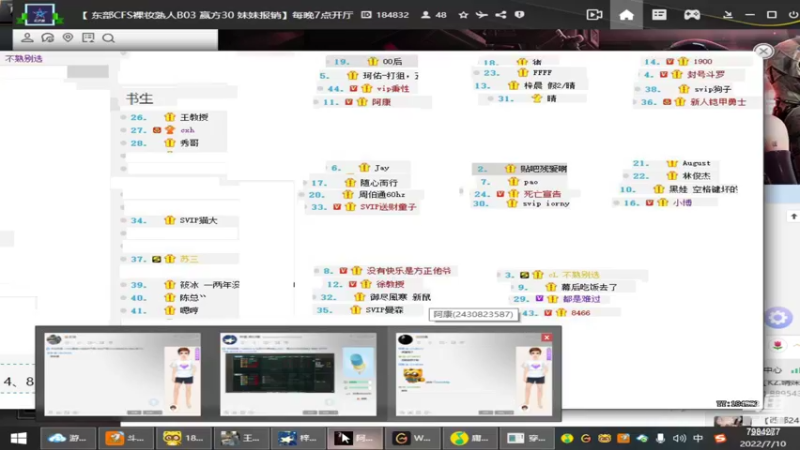Open the Windows Start menu
Screen dimensions: 800x450
click(x=19, y=438)
